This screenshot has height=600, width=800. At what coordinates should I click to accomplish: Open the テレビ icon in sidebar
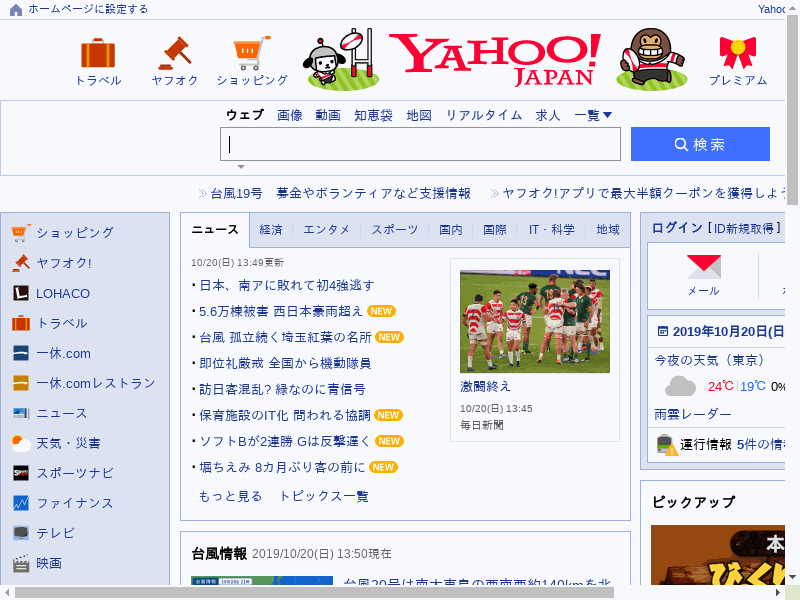(21, 533)
